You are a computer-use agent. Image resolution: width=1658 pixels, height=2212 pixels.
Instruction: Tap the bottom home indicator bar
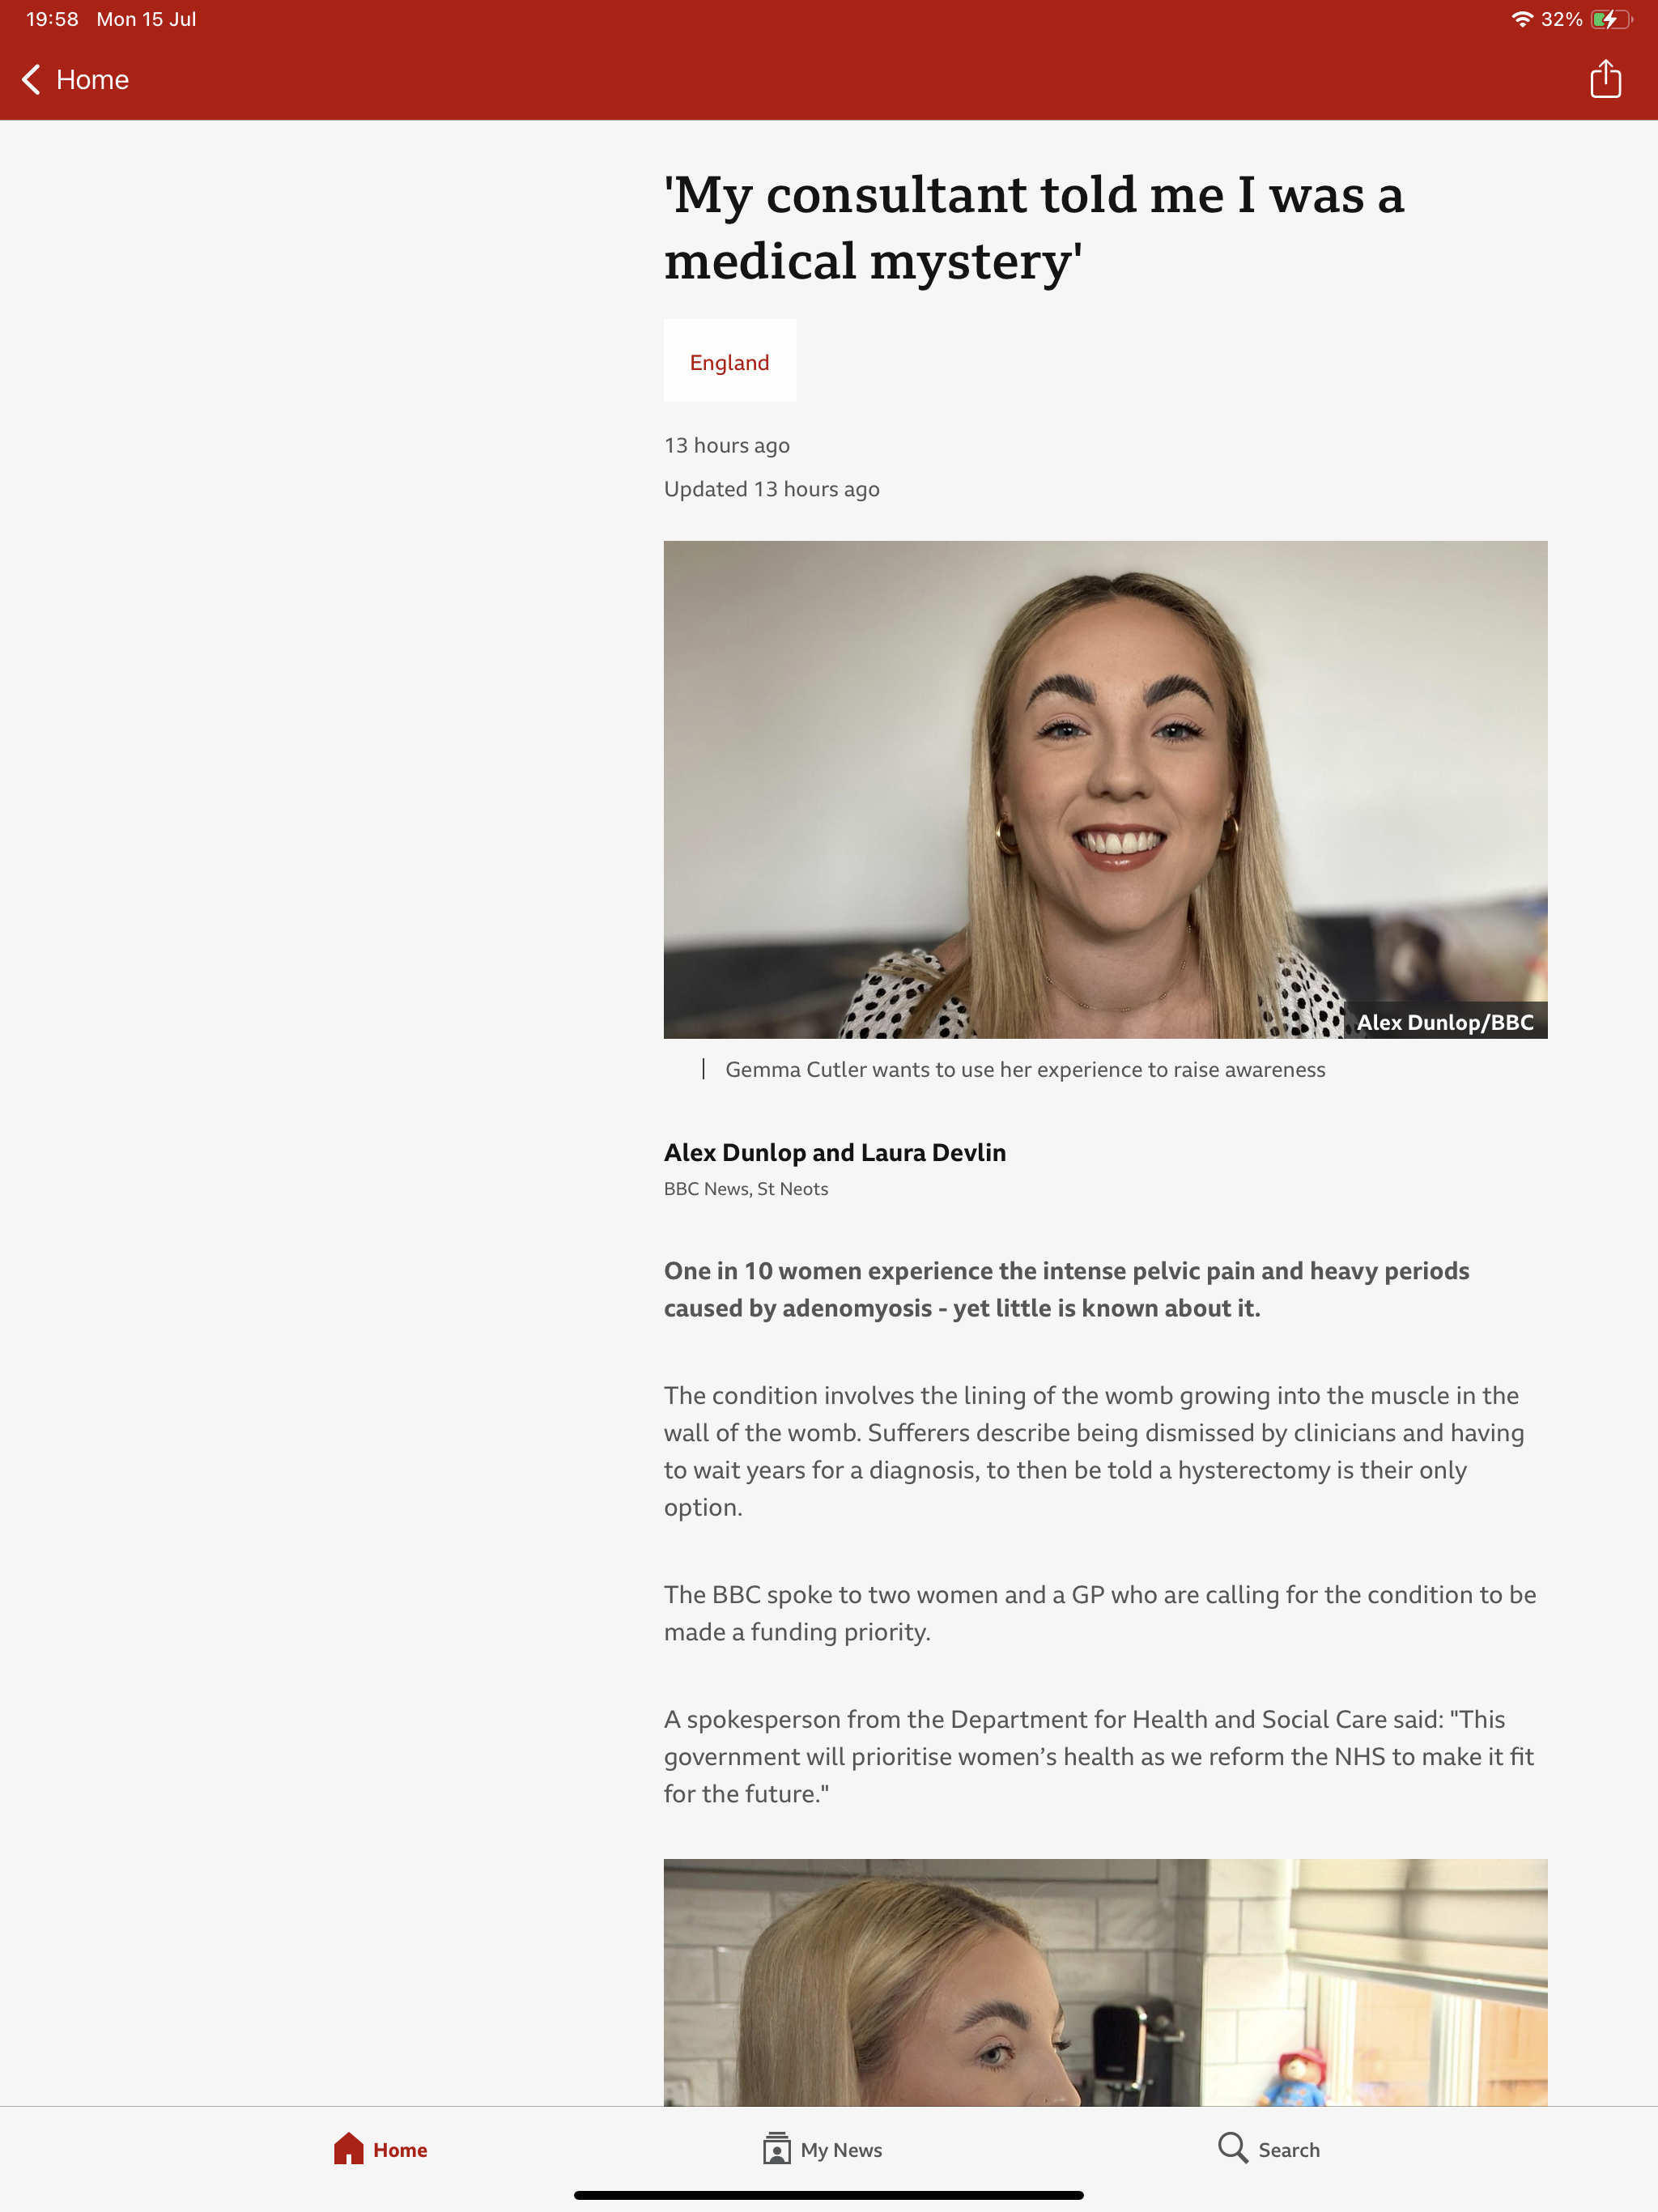[x=828, y=2195]
